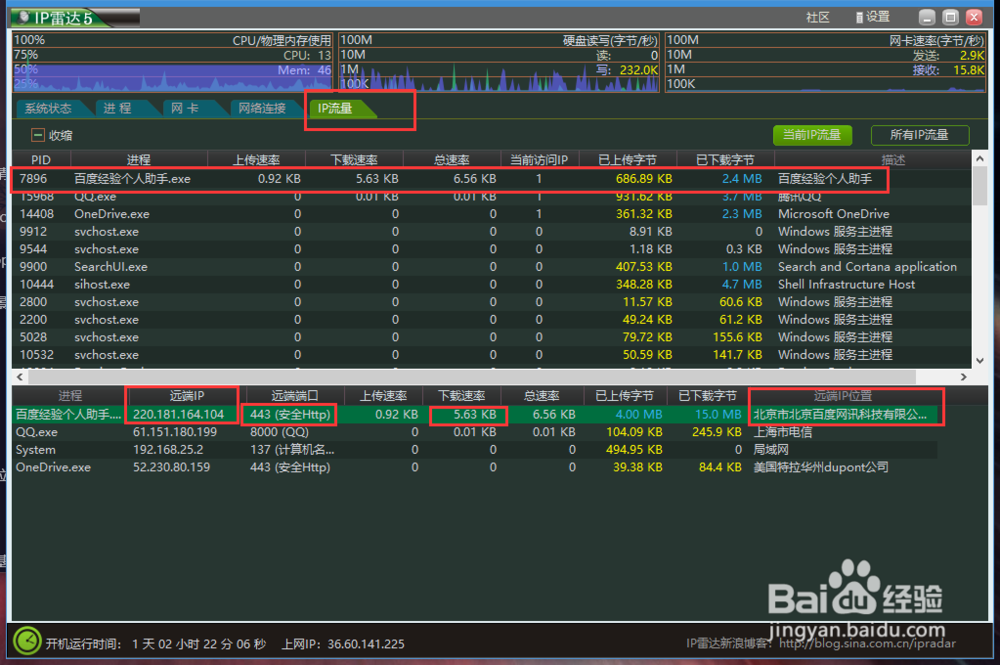Click 443 (安全Http) port cell for OneDrive

click(290, 467)
